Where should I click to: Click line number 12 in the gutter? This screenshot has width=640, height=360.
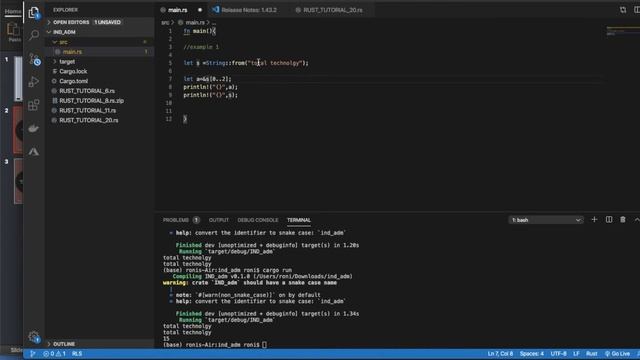click(x=169, y=119)
